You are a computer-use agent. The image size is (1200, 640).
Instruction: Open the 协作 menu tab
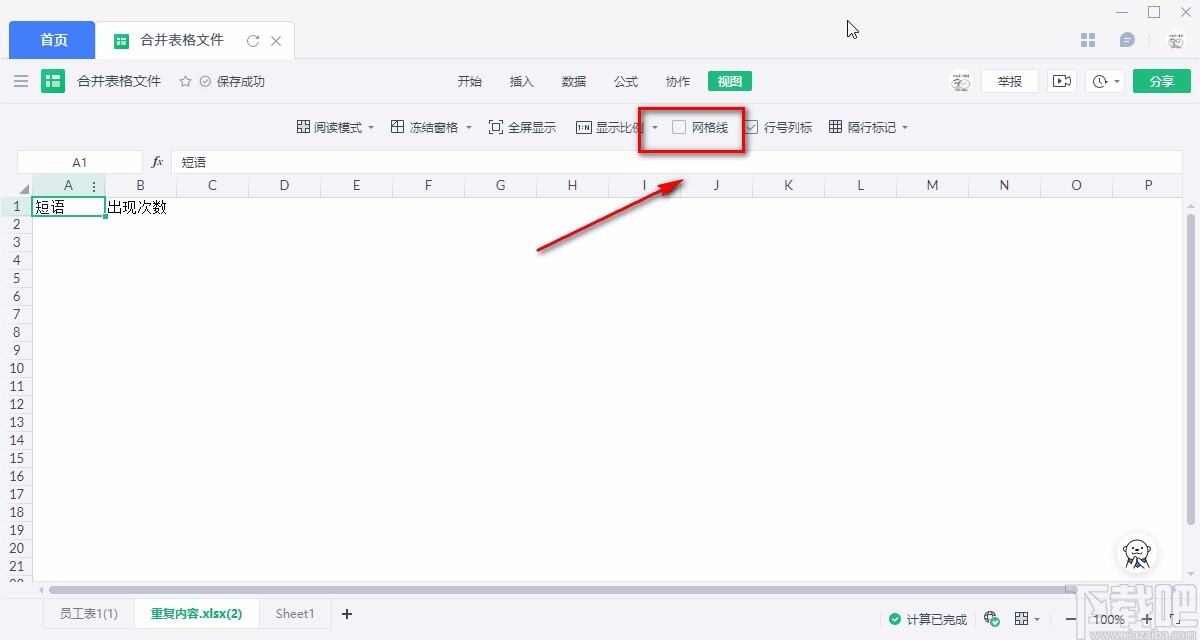[678, 81]
